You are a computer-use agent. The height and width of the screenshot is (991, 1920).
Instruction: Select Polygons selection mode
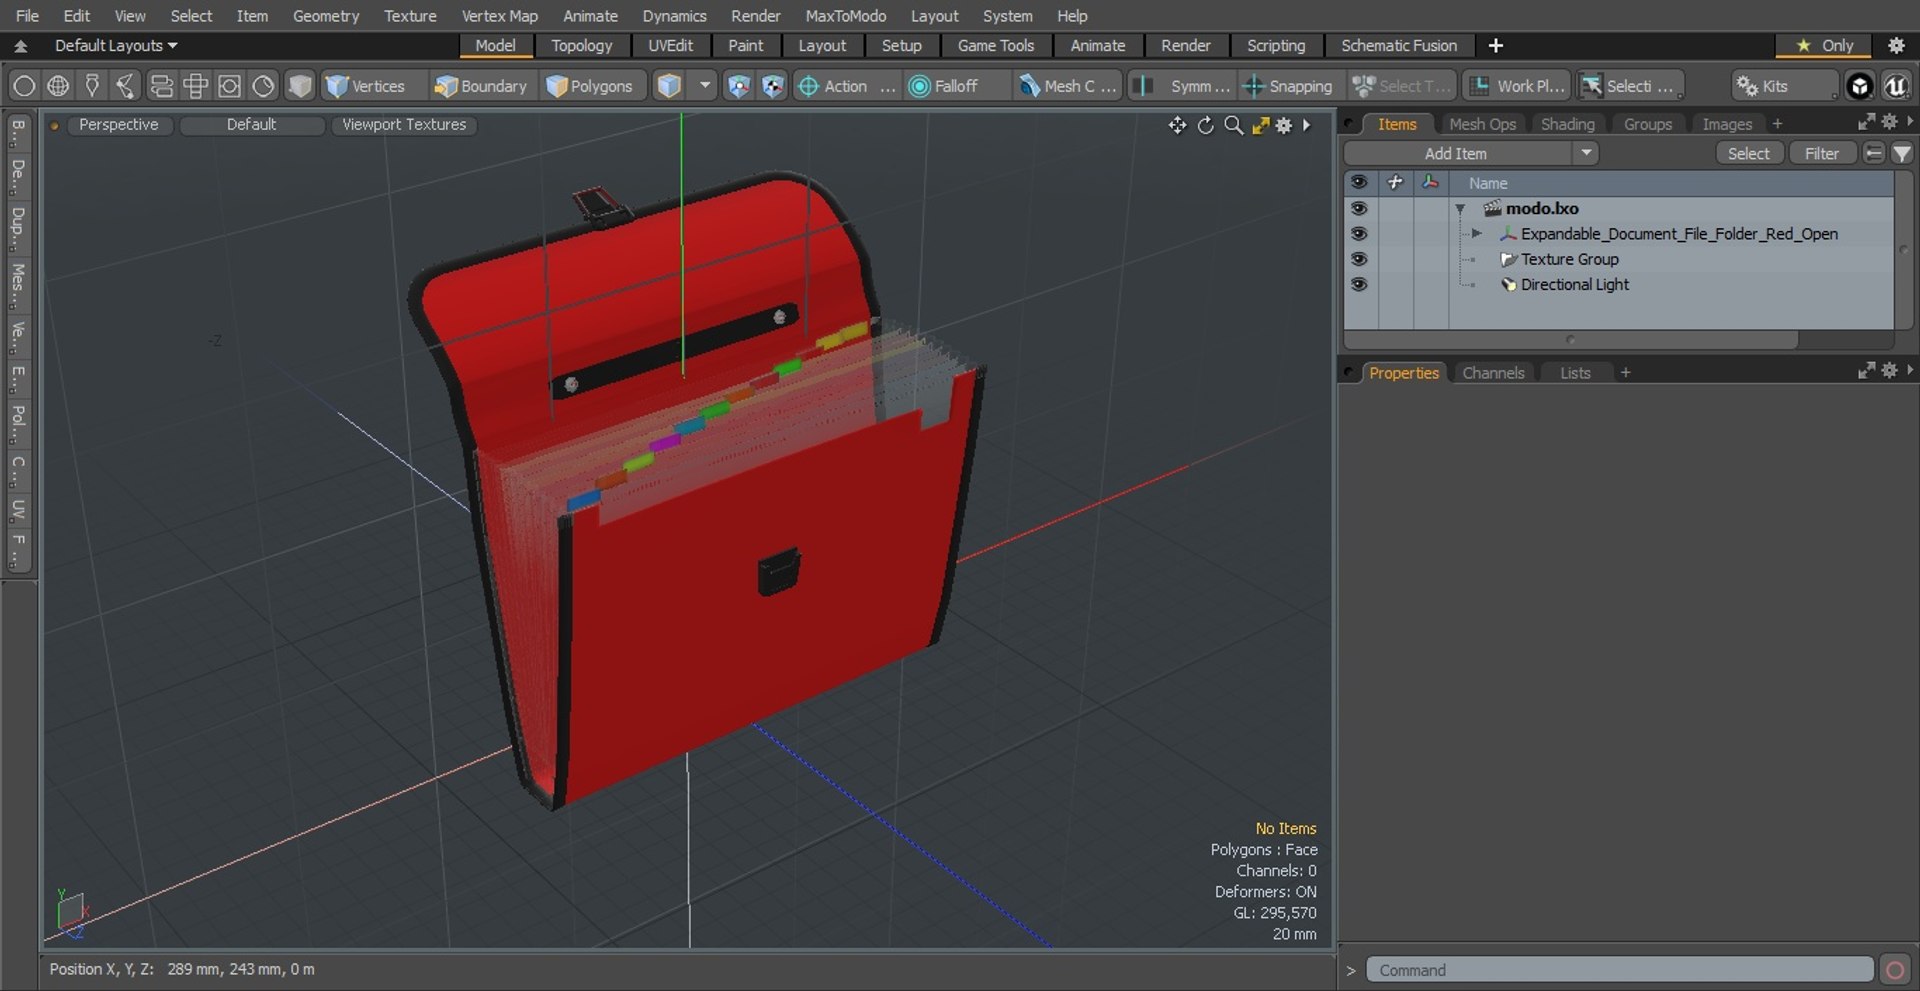590,86
